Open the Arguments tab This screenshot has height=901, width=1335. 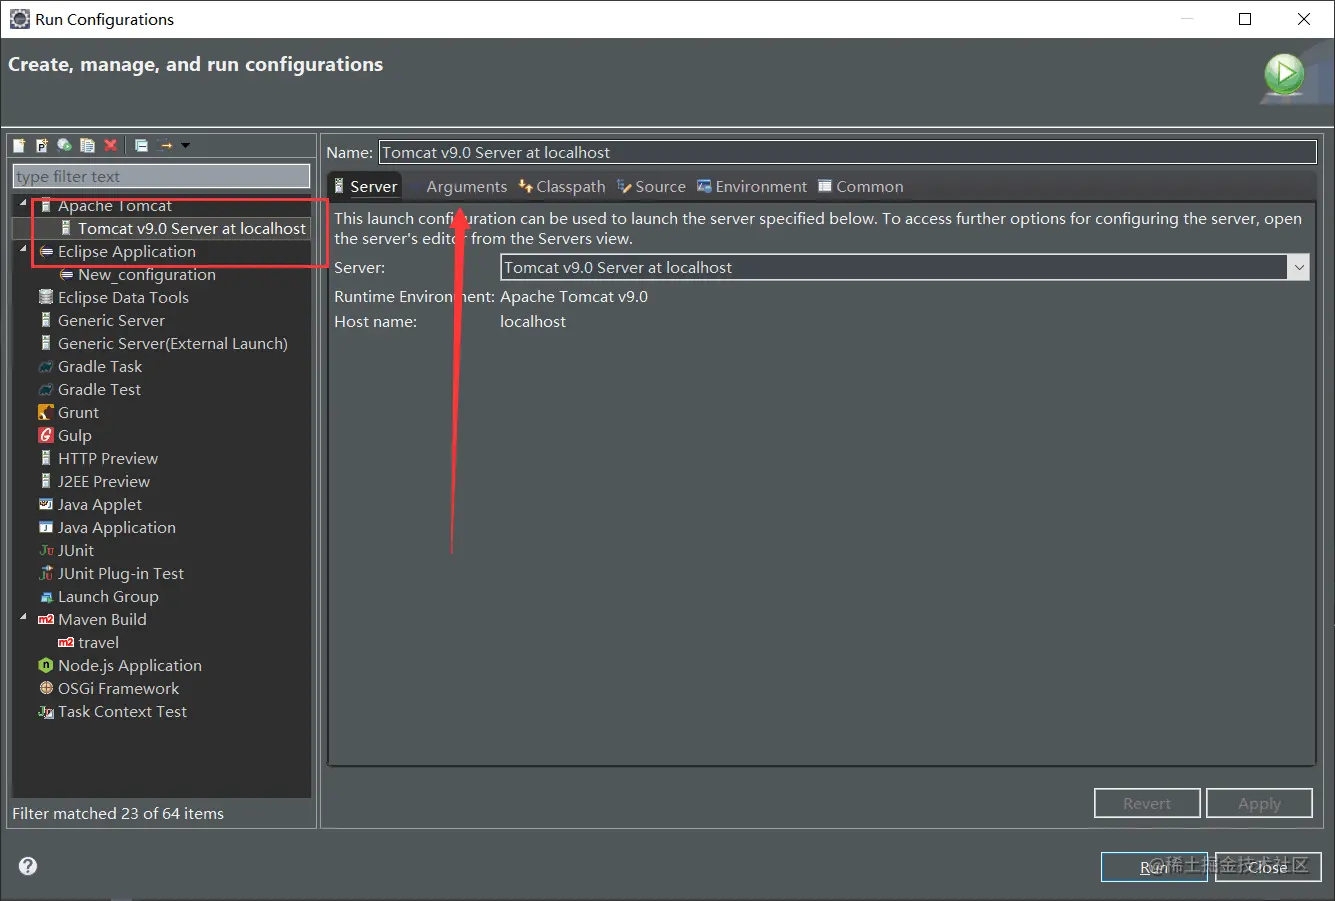pos(467,186)
